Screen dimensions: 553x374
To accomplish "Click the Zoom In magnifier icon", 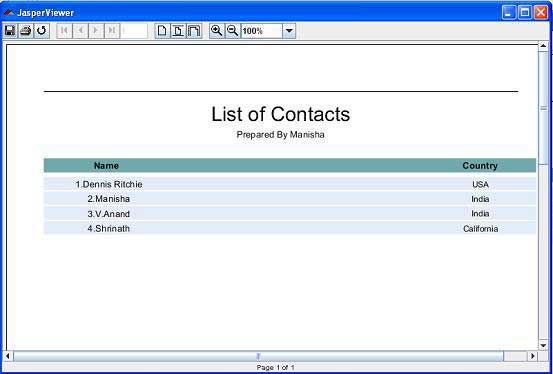I will 217,31.
